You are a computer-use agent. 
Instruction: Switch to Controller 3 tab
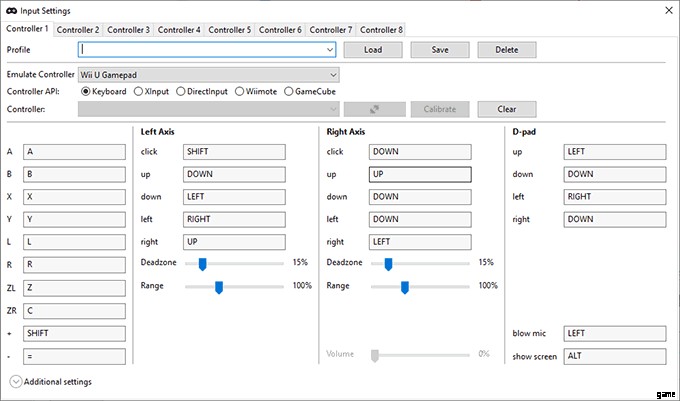coord(128,30)
